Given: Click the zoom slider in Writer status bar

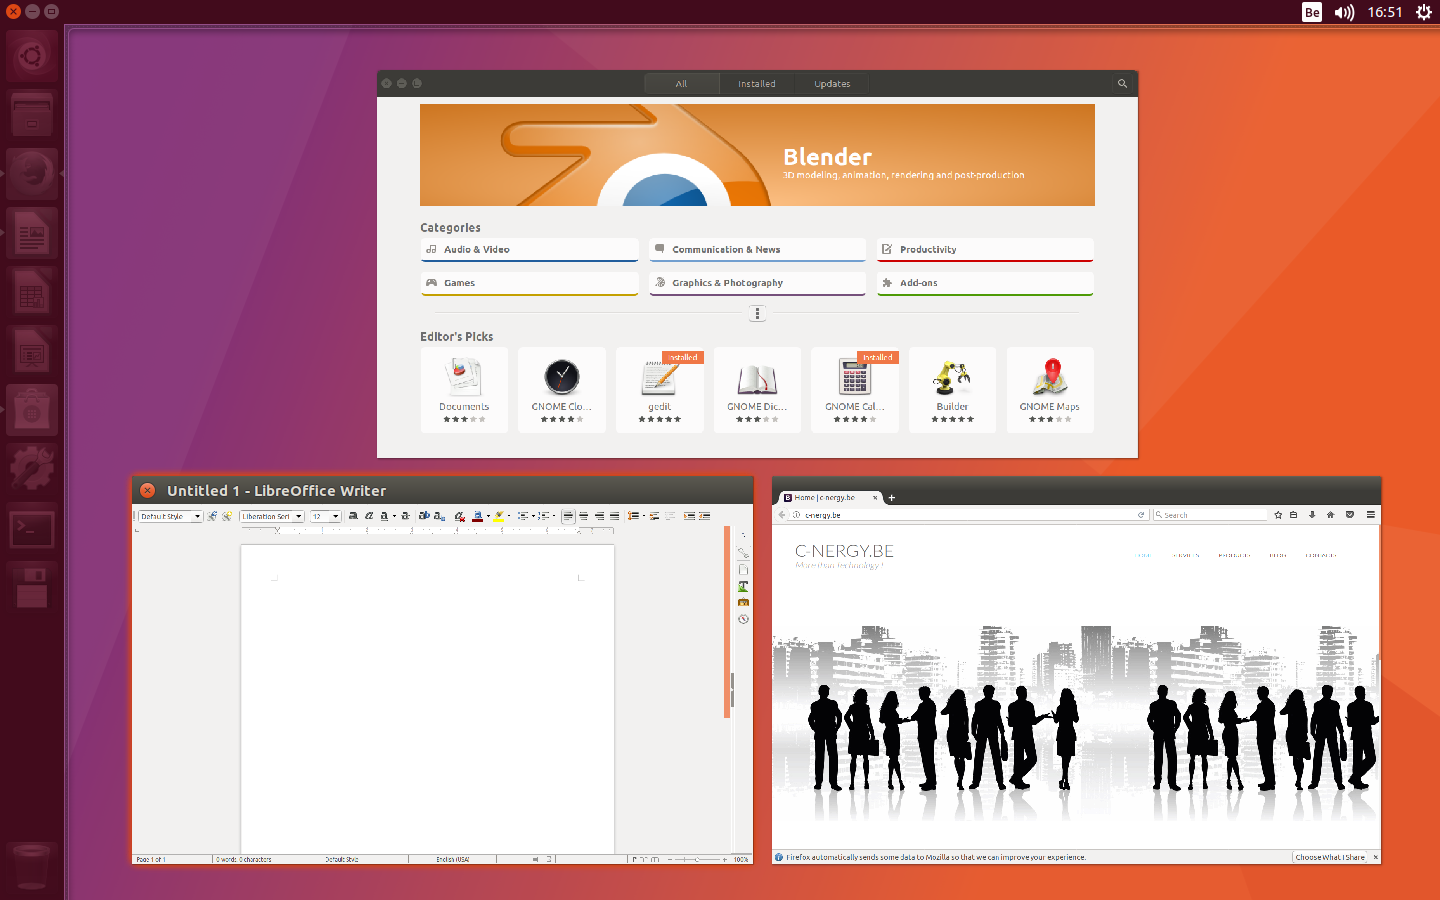Looking at the screenshot, I should click(697, 859).
